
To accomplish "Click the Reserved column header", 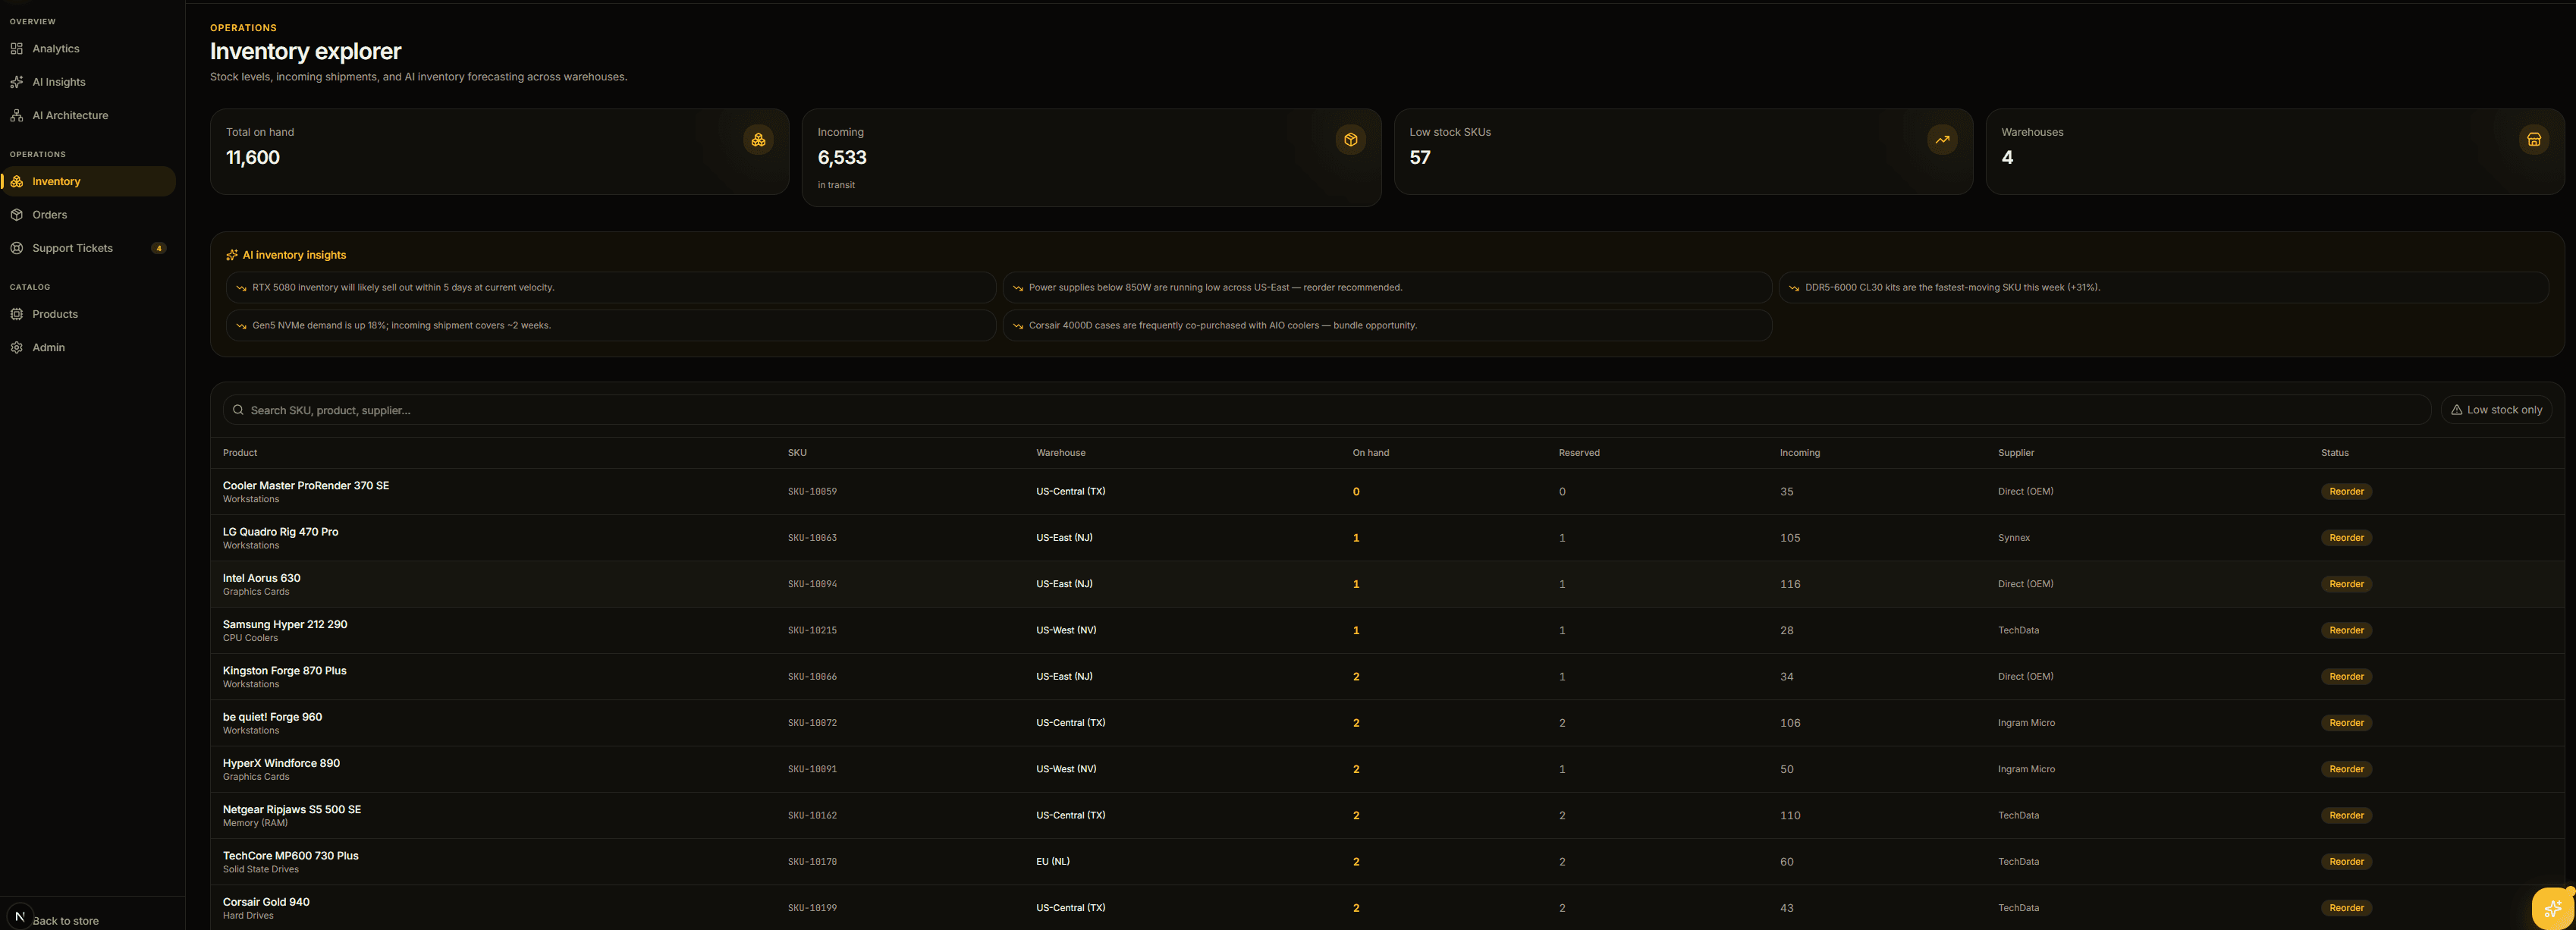I will [1579, 453].
